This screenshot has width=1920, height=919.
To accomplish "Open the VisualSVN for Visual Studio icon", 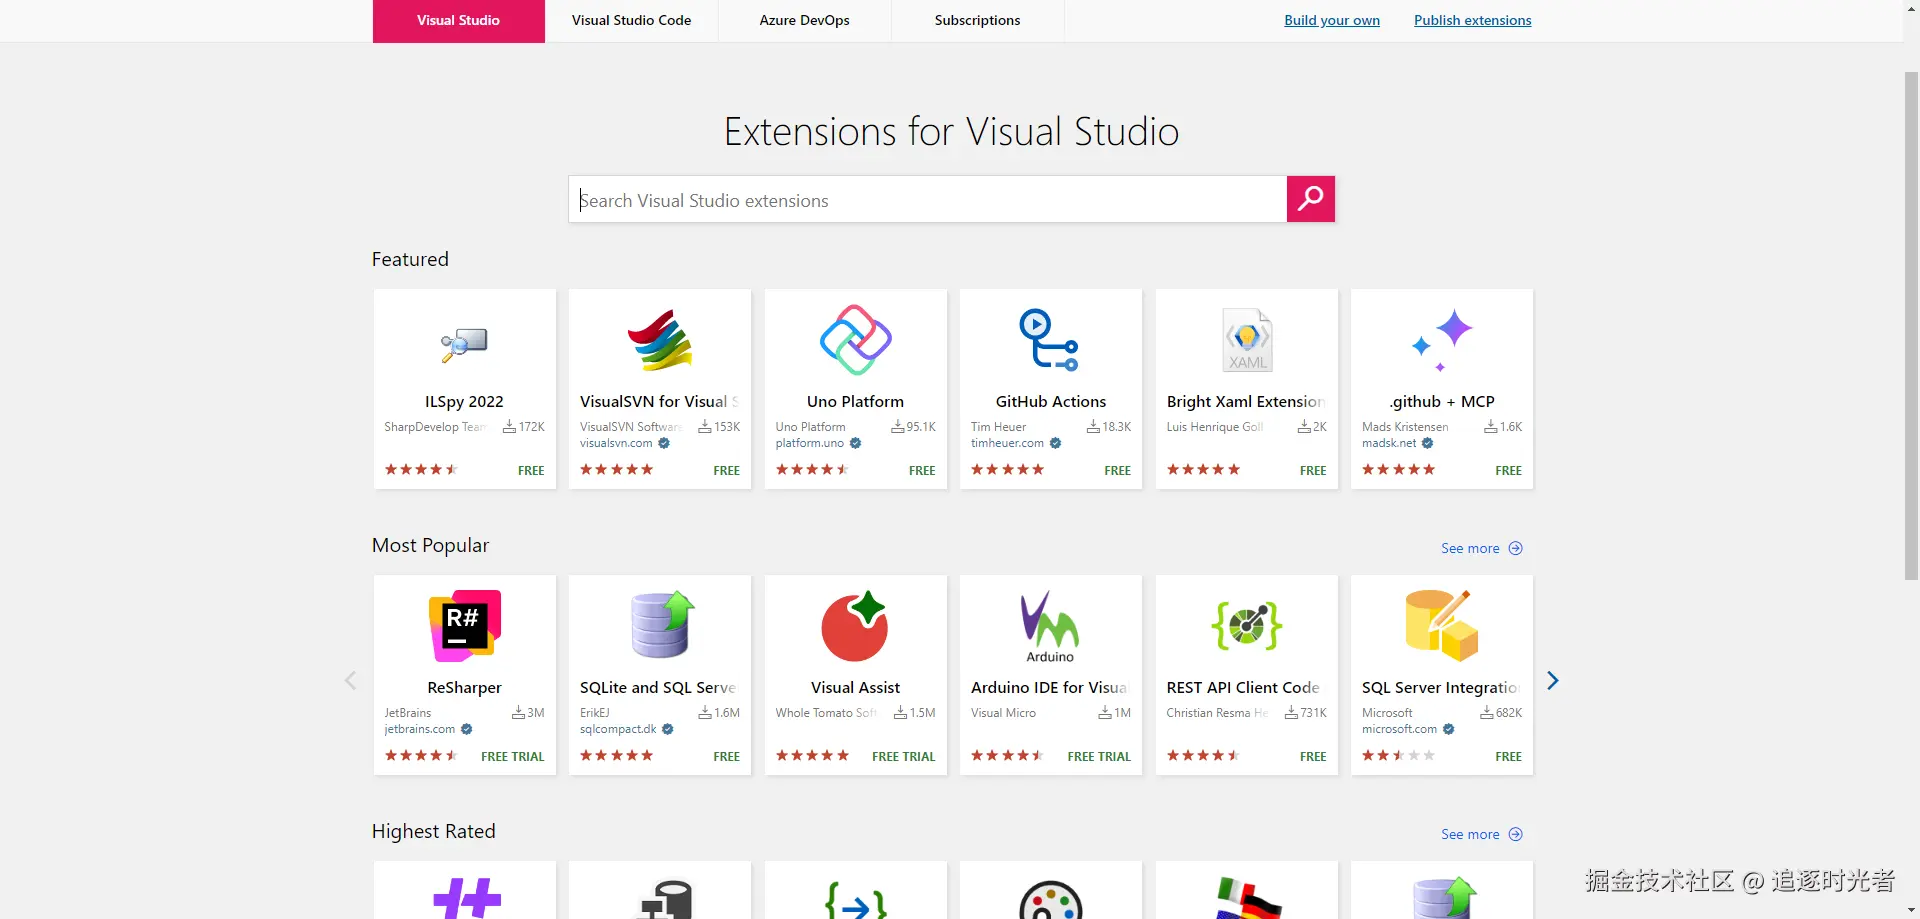I will click(660, 340).
